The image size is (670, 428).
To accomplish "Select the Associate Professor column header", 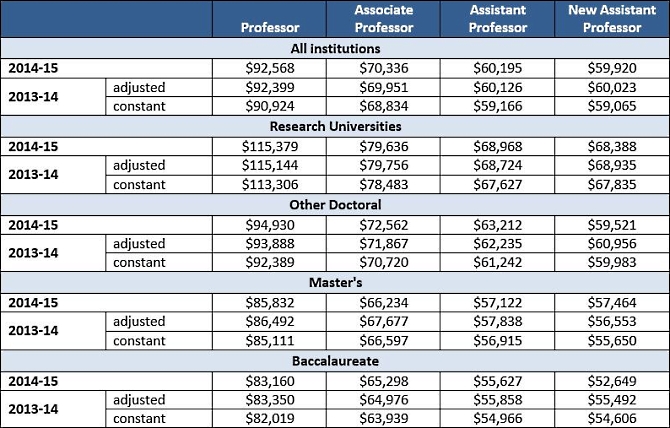I will (383, 19).
